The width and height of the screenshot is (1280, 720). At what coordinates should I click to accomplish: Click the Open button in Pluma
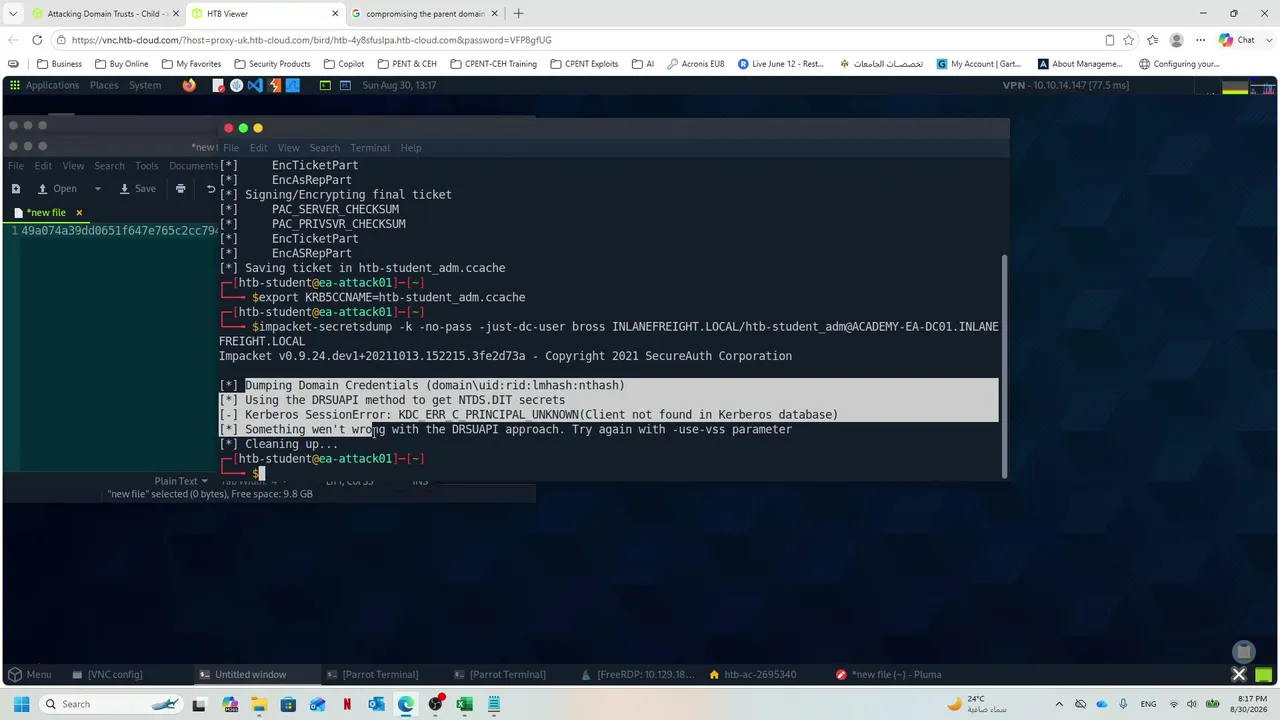click(58, 189)
